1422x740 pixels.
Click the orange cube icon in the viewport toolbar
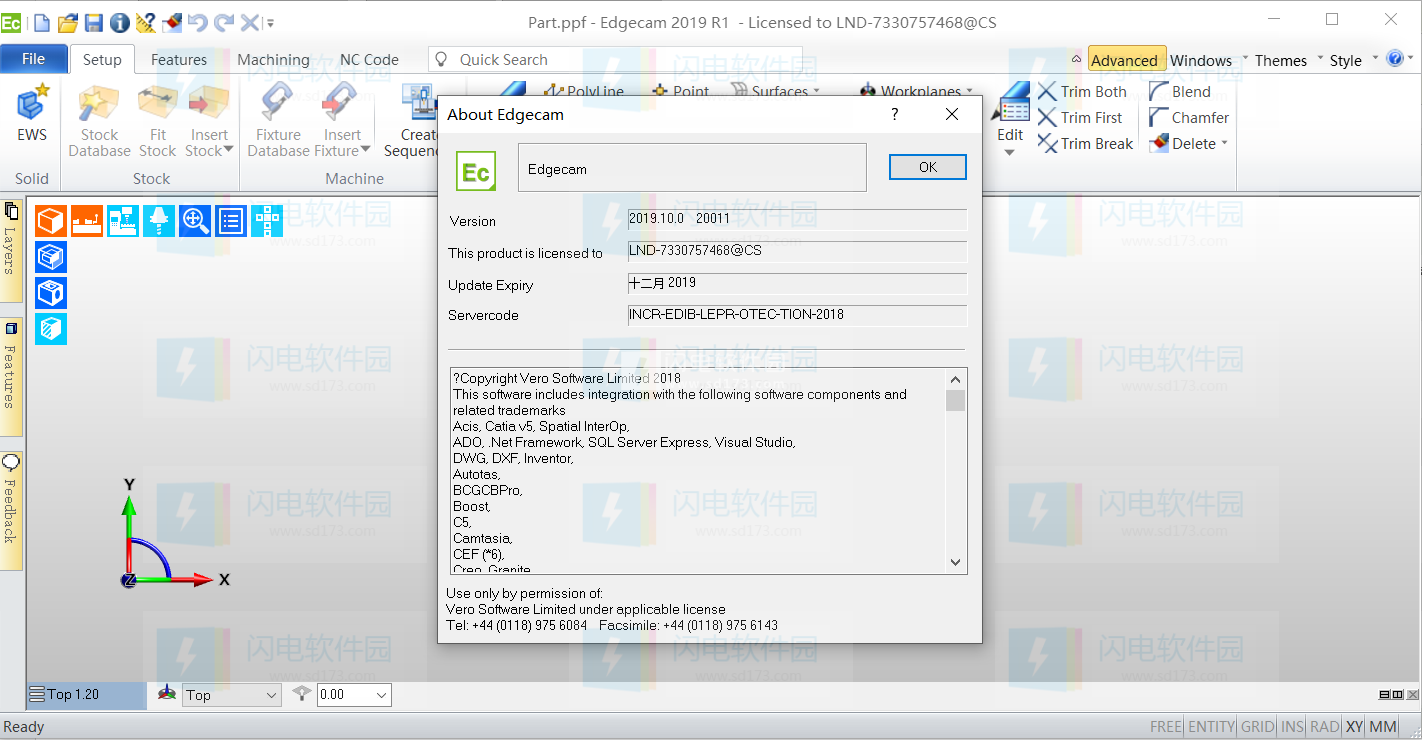(51, 221)
